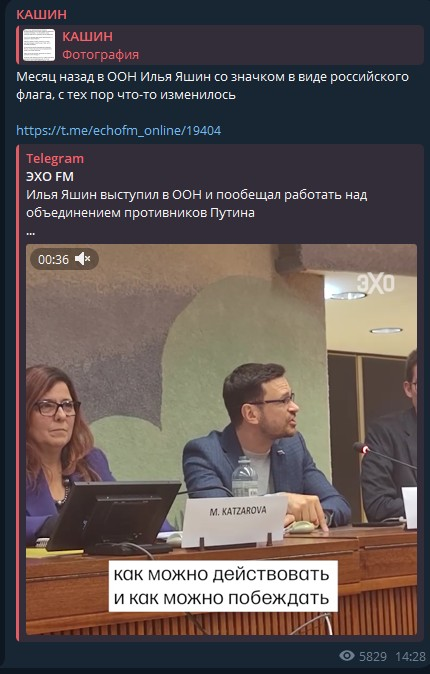
Task: Click the ЭХО watermark logo in video
Action: [375, 284]
